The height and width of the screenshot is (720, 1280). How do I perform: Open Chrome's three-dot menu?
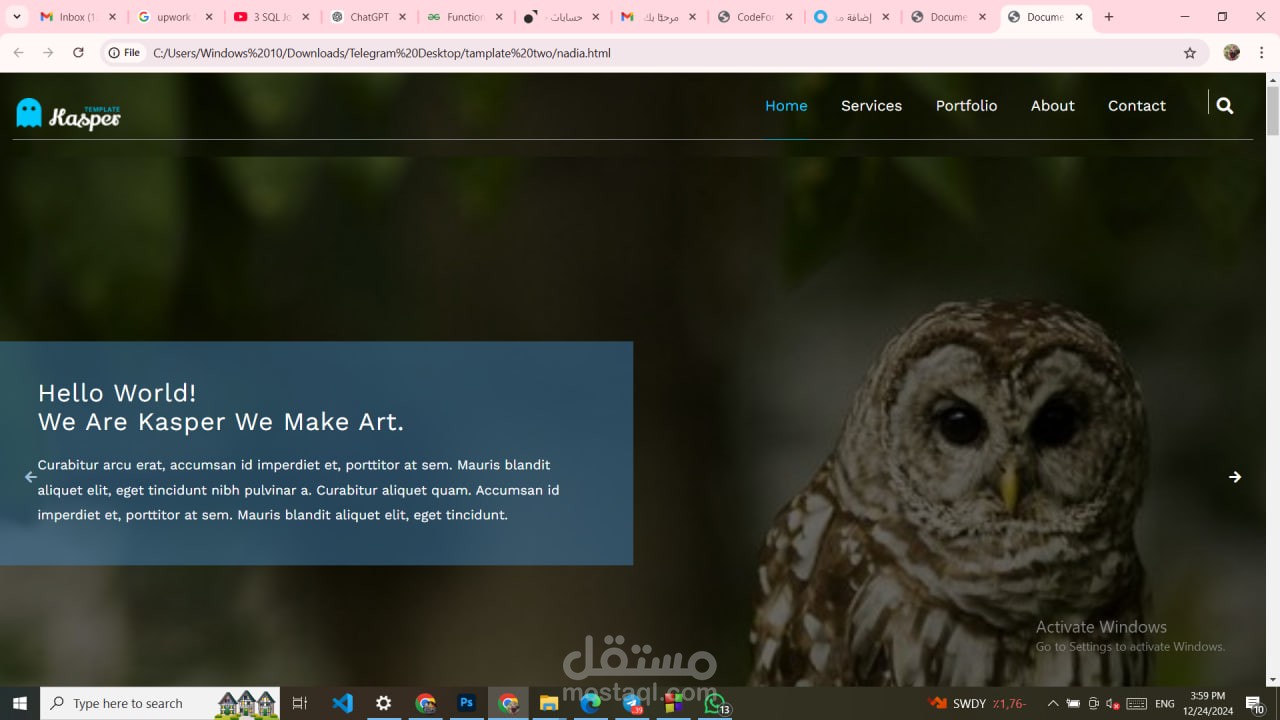click(1261, 52)
